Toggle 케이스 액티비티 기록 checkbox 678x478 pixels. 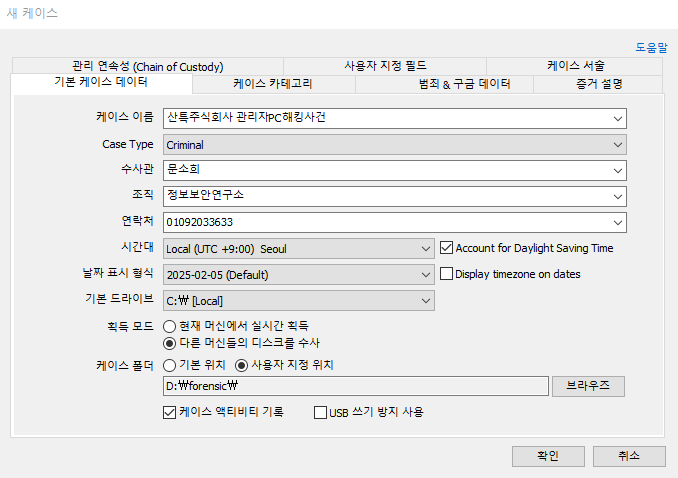coord(170,412)
